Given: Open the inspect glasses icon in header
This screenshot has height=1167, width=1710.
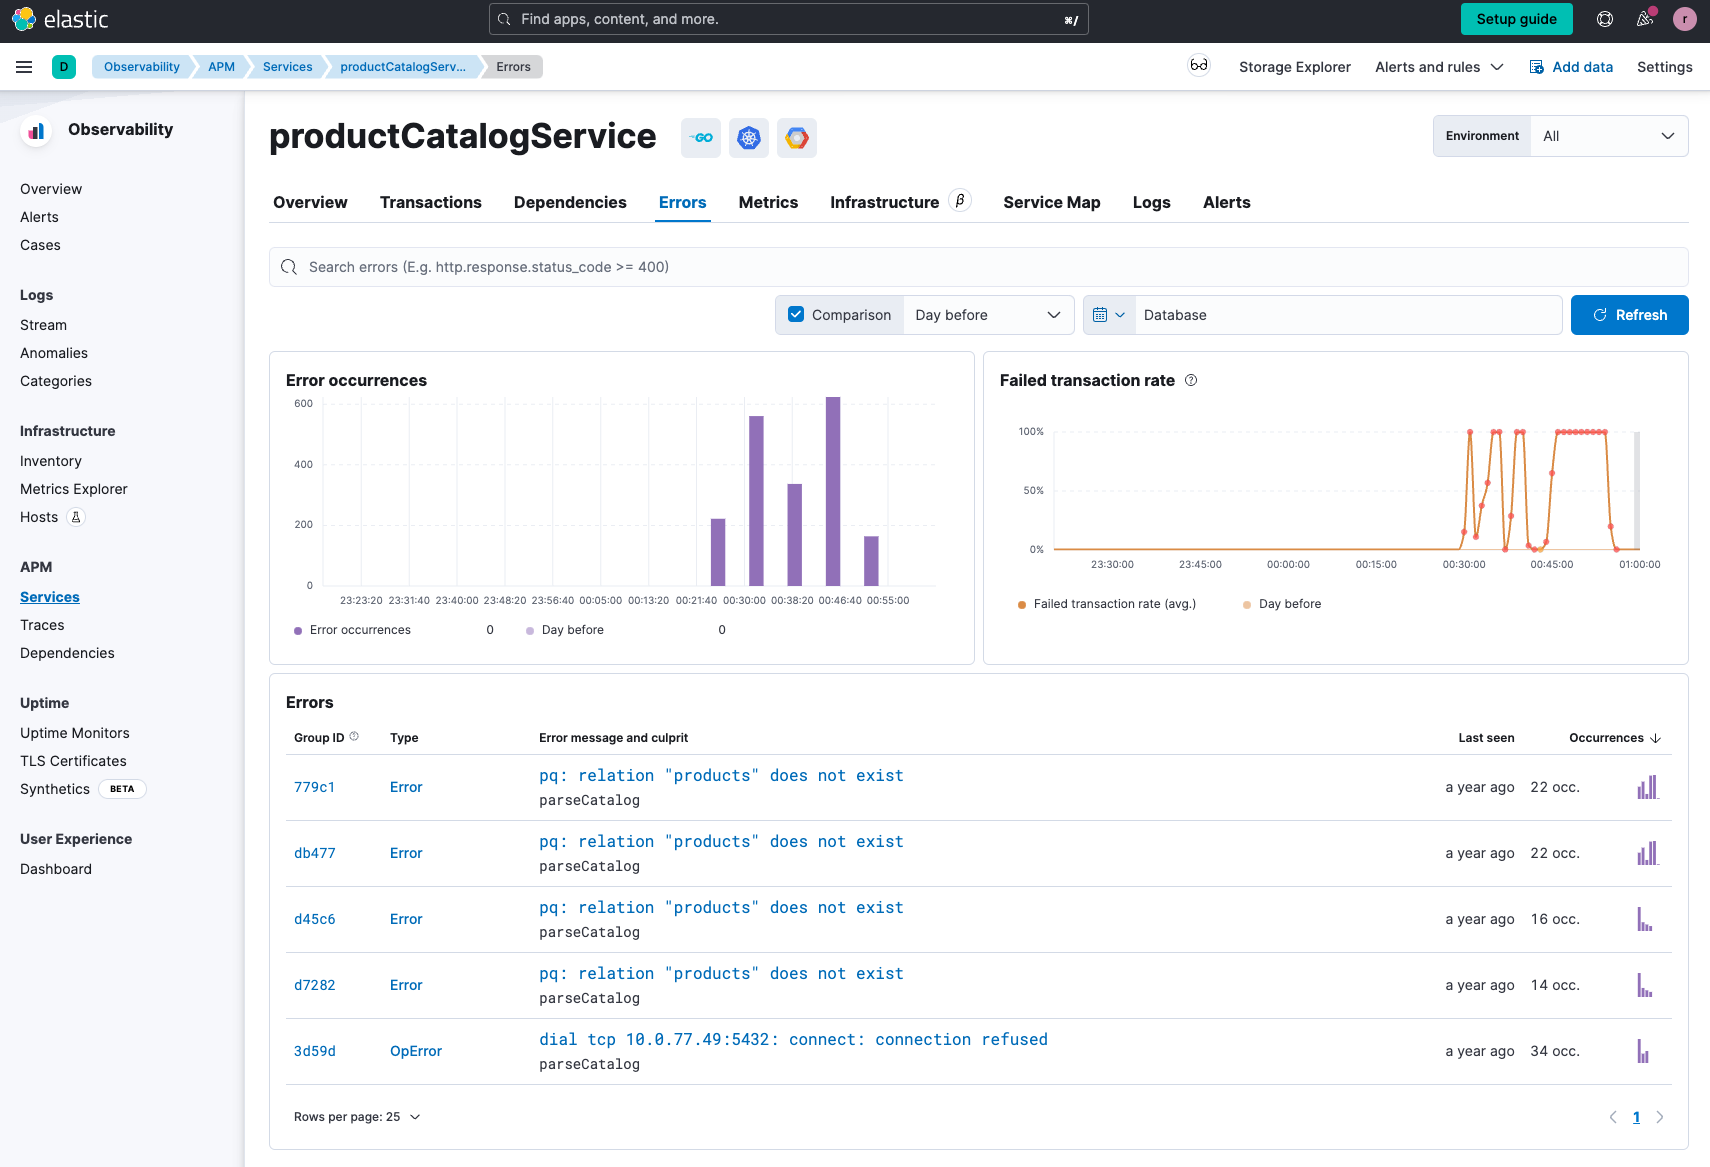Looking at the screenshot, I should tap(1198, 66).
